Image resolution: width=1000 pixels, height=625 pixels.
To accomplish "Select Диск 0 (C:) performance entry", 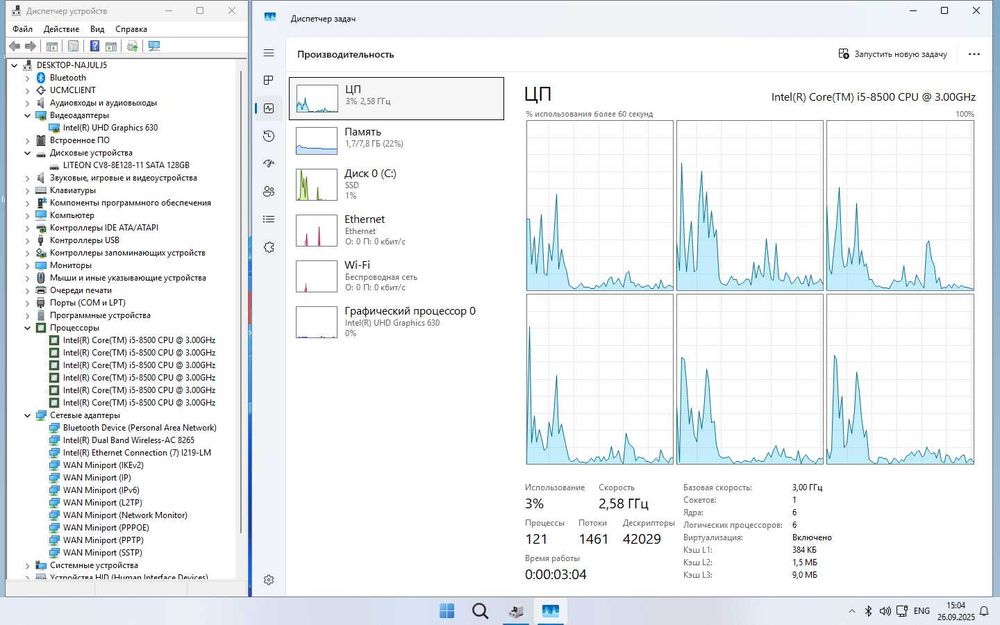I will click(x=396, y=184).
